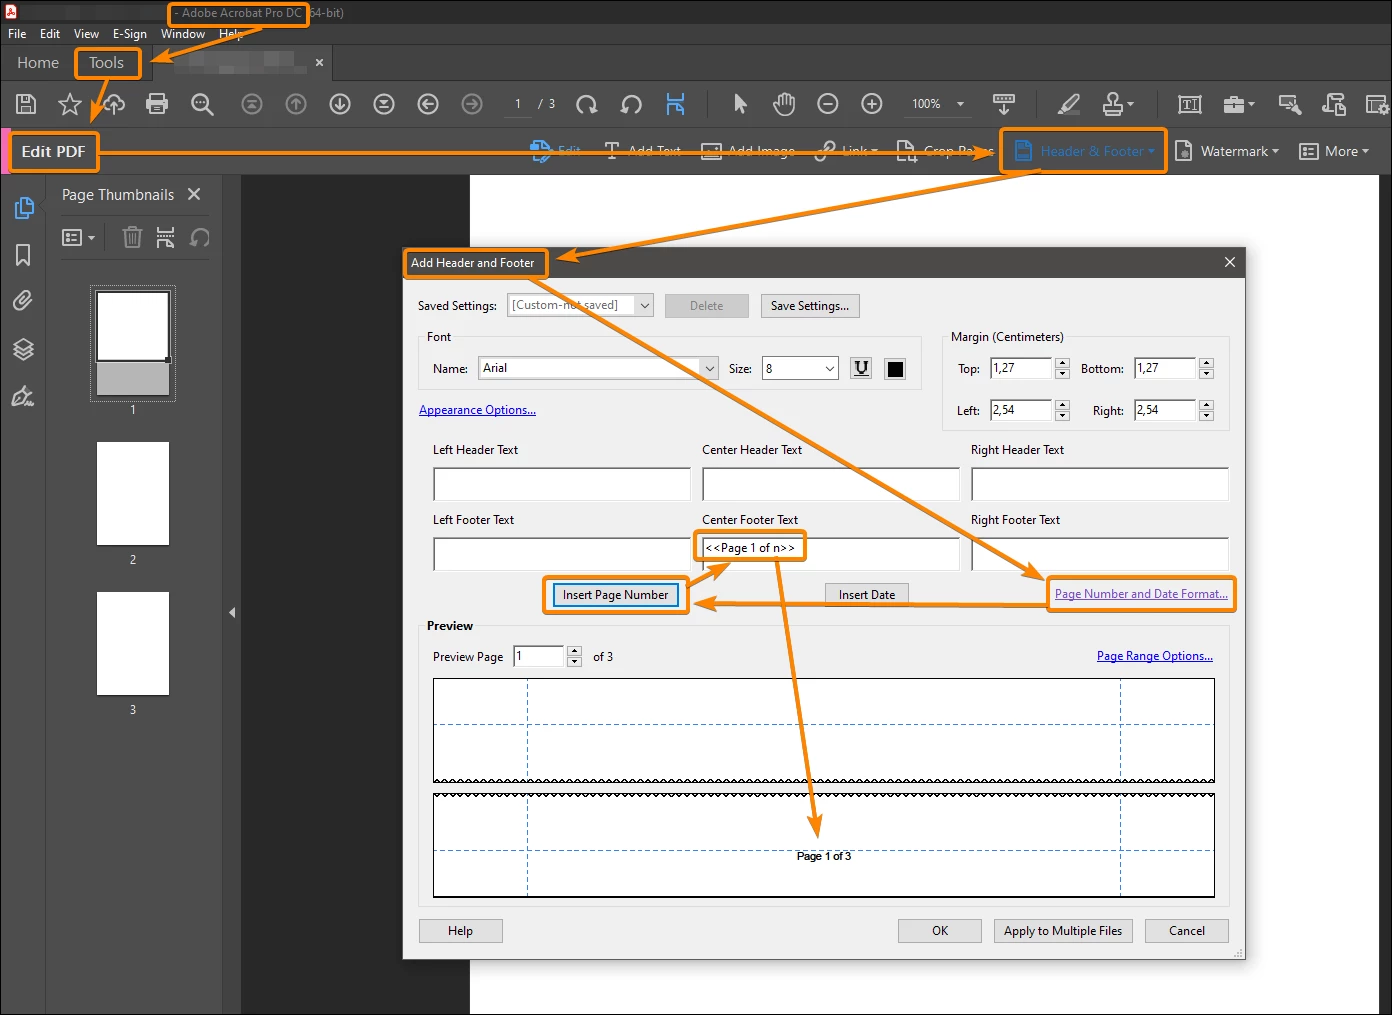Go to the previous page with the up arrow
This screenshot has height=1015, width=1392.
pyautogui.click(x=296, y=104)
